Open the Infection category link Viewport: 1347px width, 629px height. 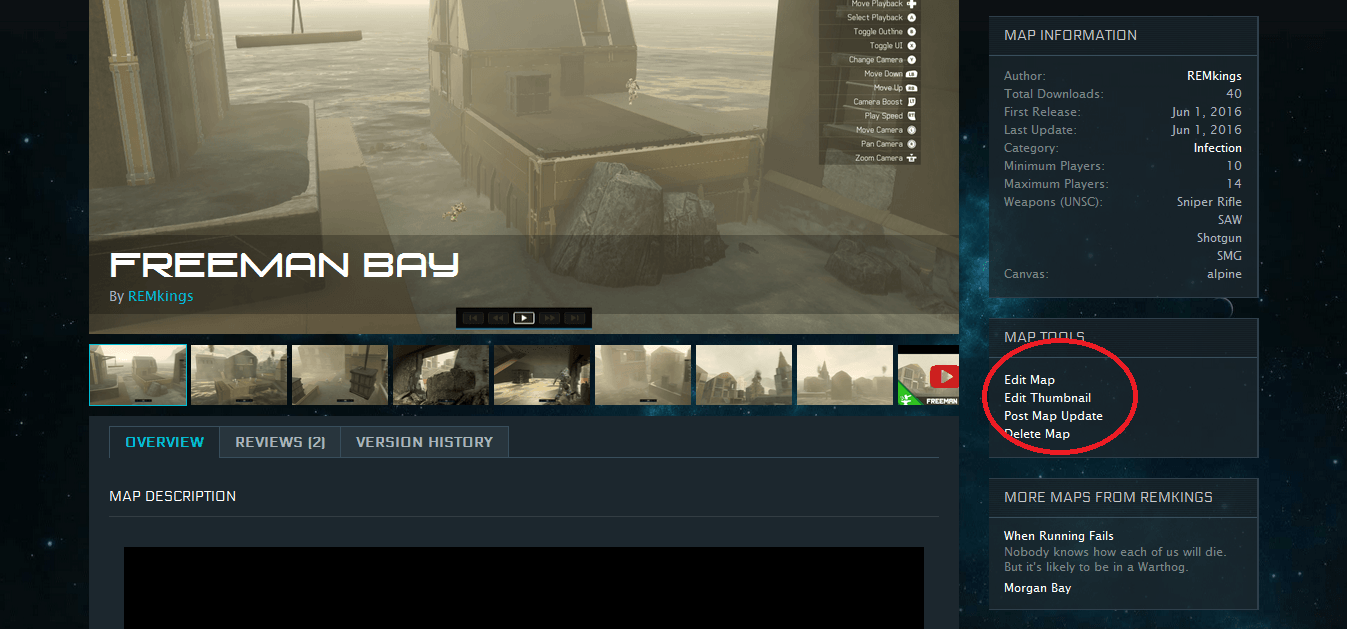coord(1217,148)
